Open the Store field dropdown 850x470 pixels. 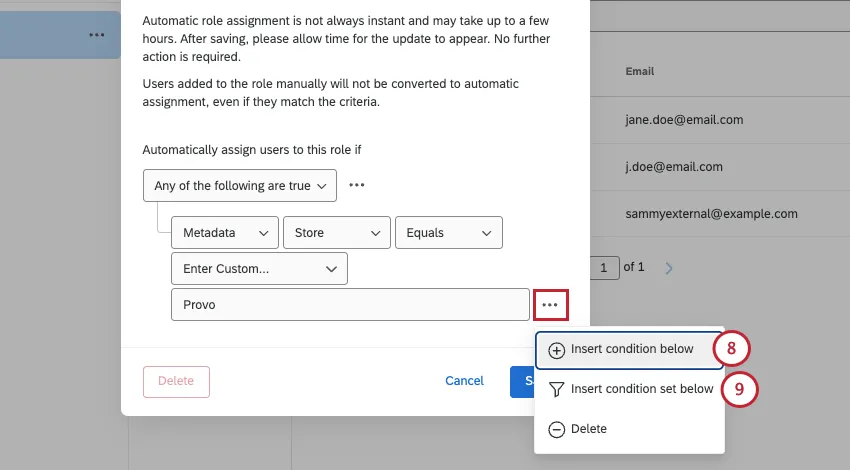[337, 233]
